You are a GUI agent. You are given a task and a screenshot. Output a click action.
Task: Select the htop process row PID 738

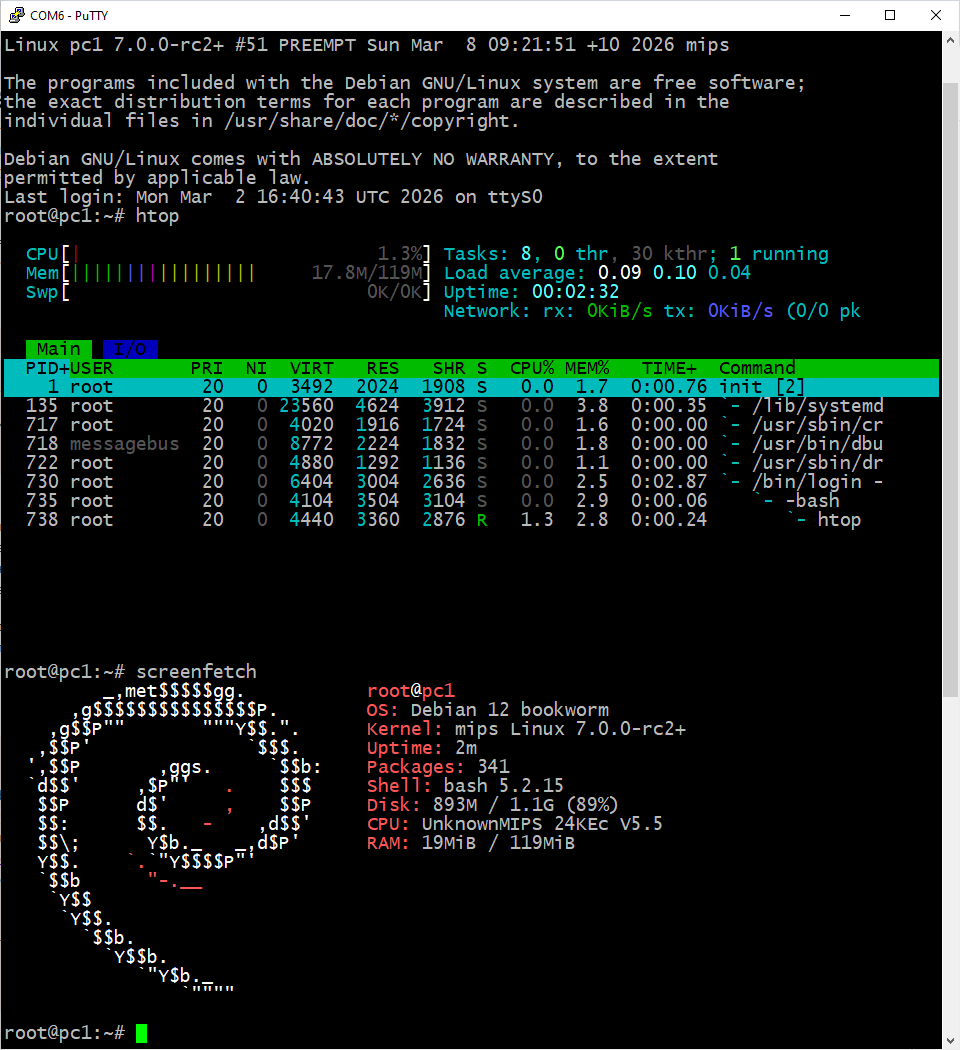pos(471,520)
